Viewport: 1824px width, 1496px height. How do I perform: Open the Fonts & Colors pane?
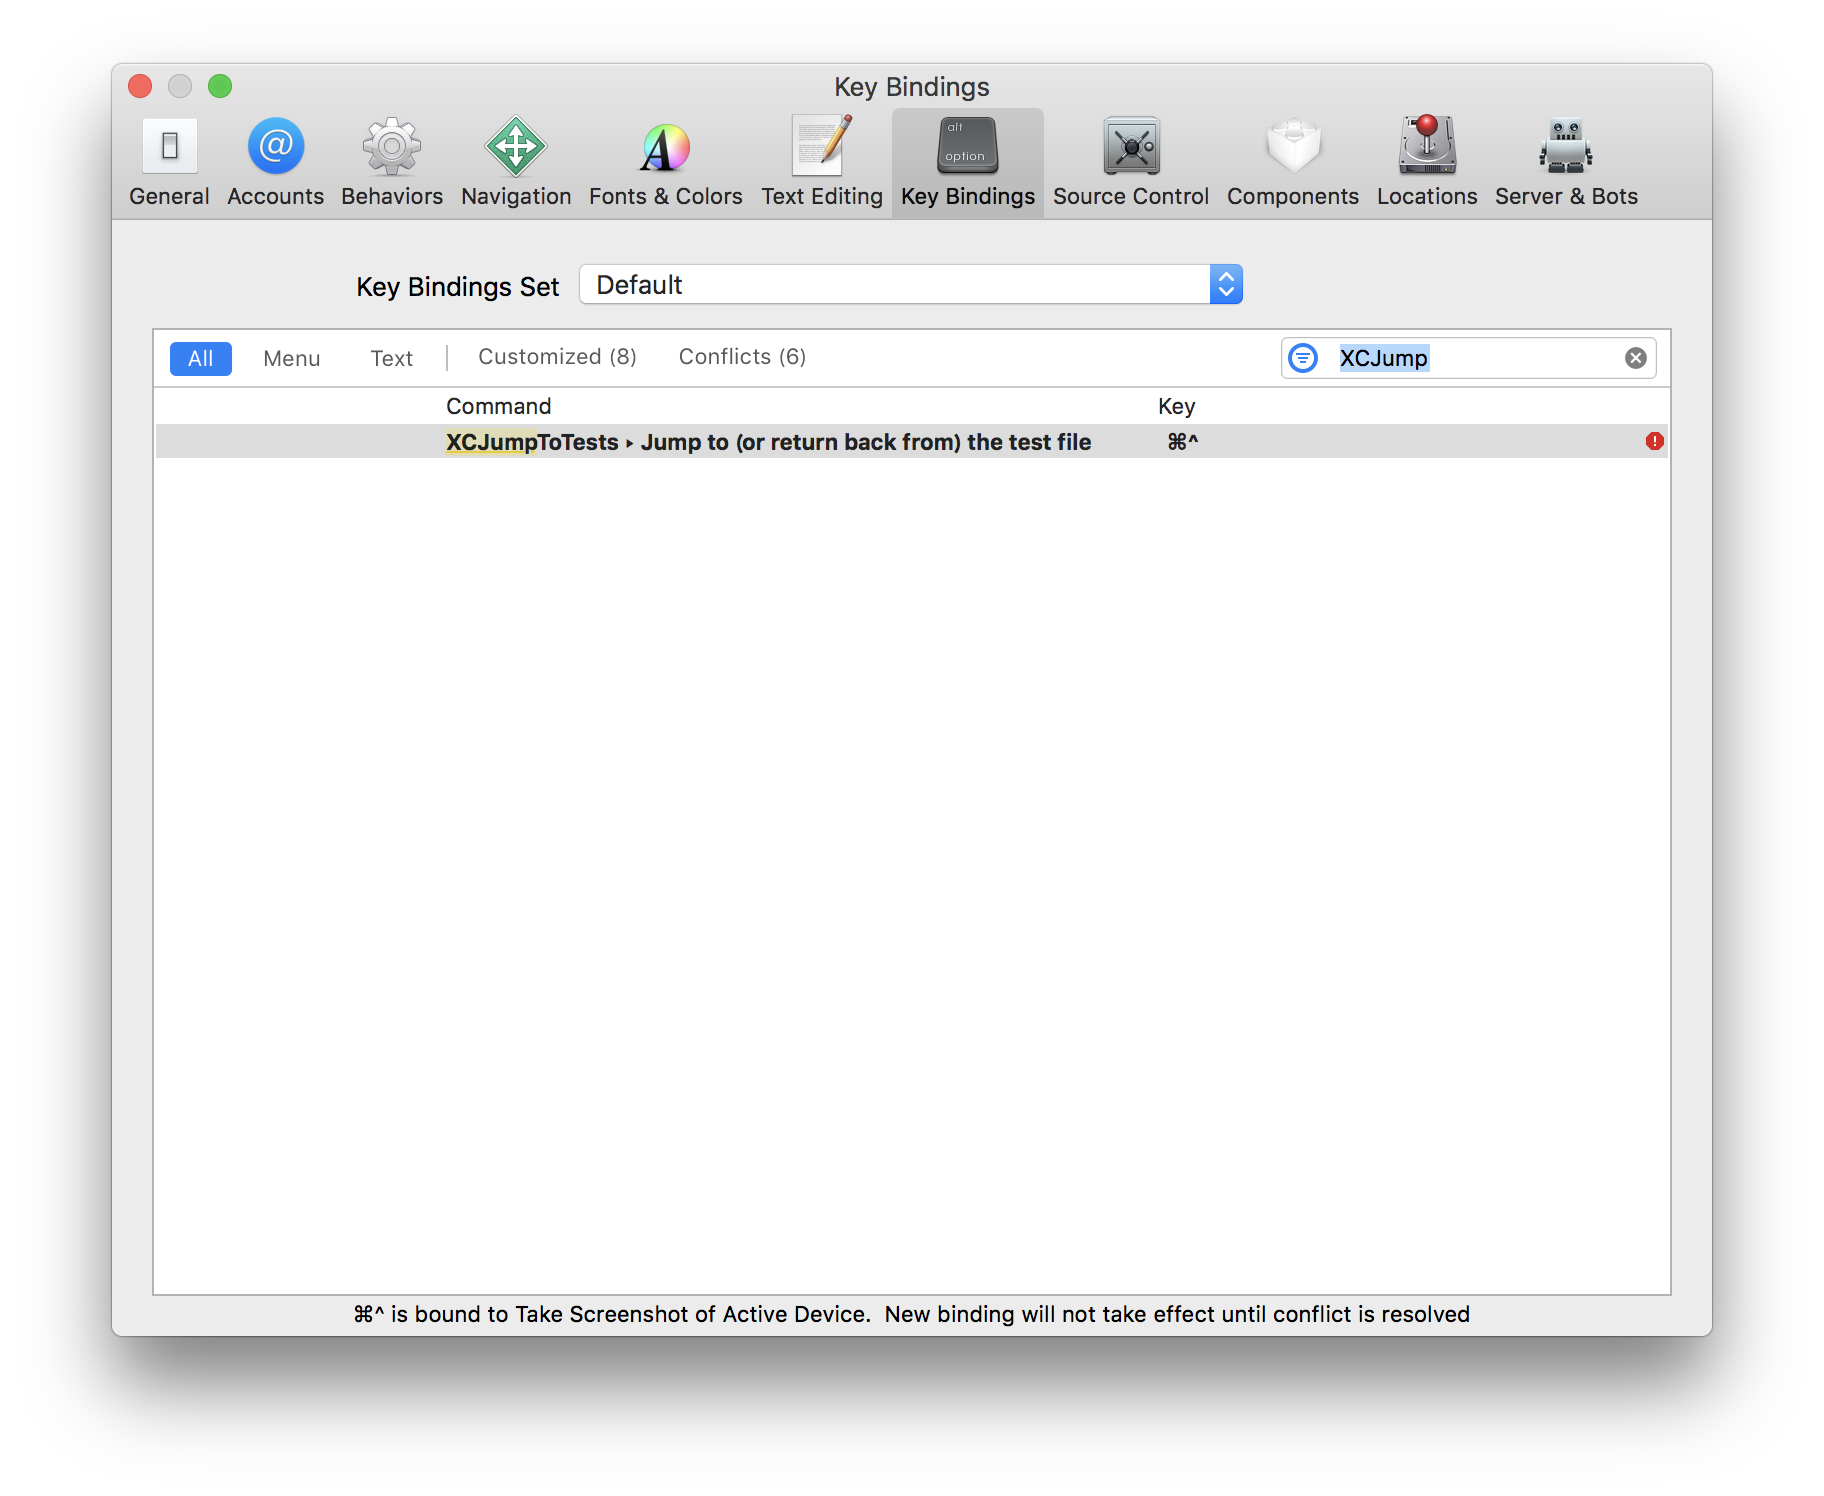665,163
